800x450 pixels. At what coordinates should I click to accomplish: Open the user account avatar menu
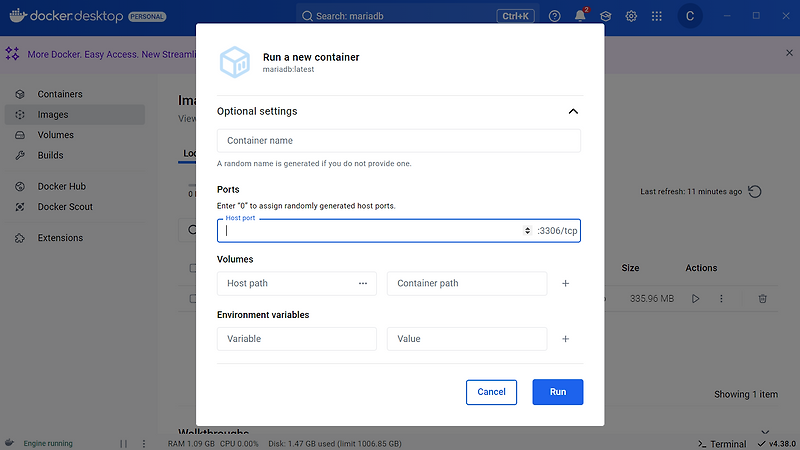[x=690, y=16]
